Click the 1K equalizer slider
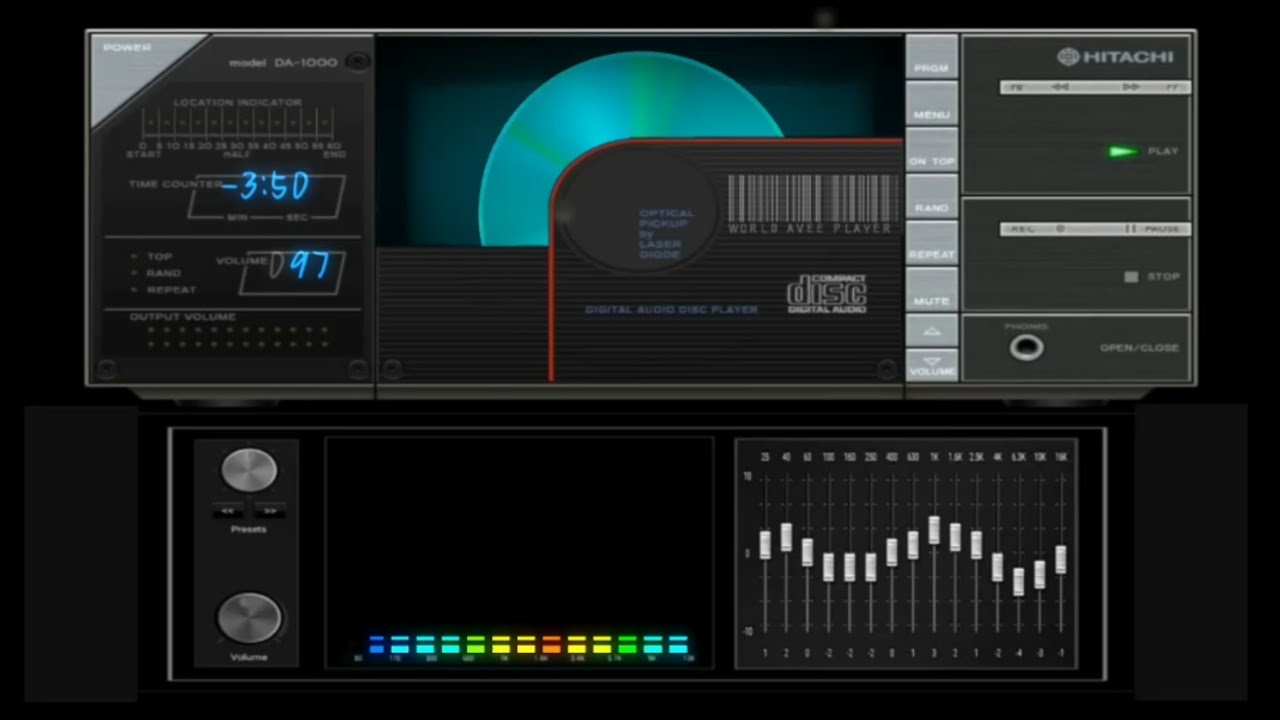This screenshot has width=1280, height=720. tap(934, 530)
